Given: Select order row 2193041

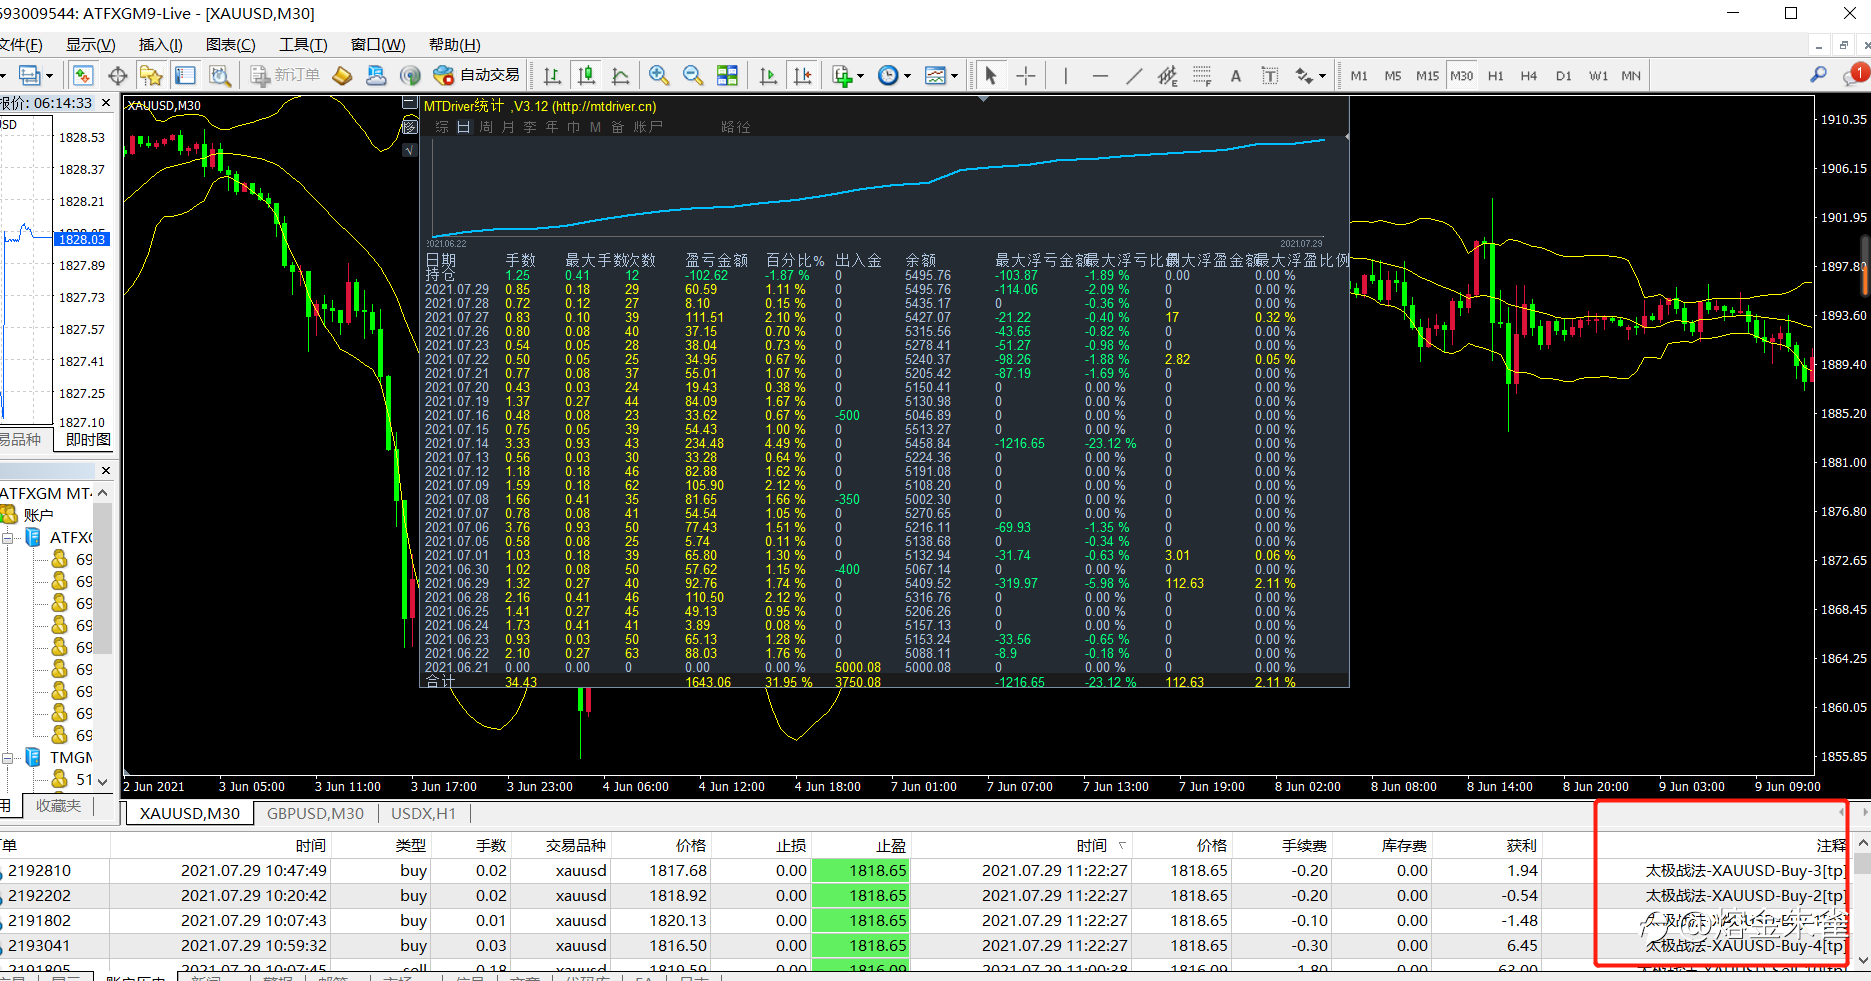Looking at the screenshot, I should (x=925, y=946).
